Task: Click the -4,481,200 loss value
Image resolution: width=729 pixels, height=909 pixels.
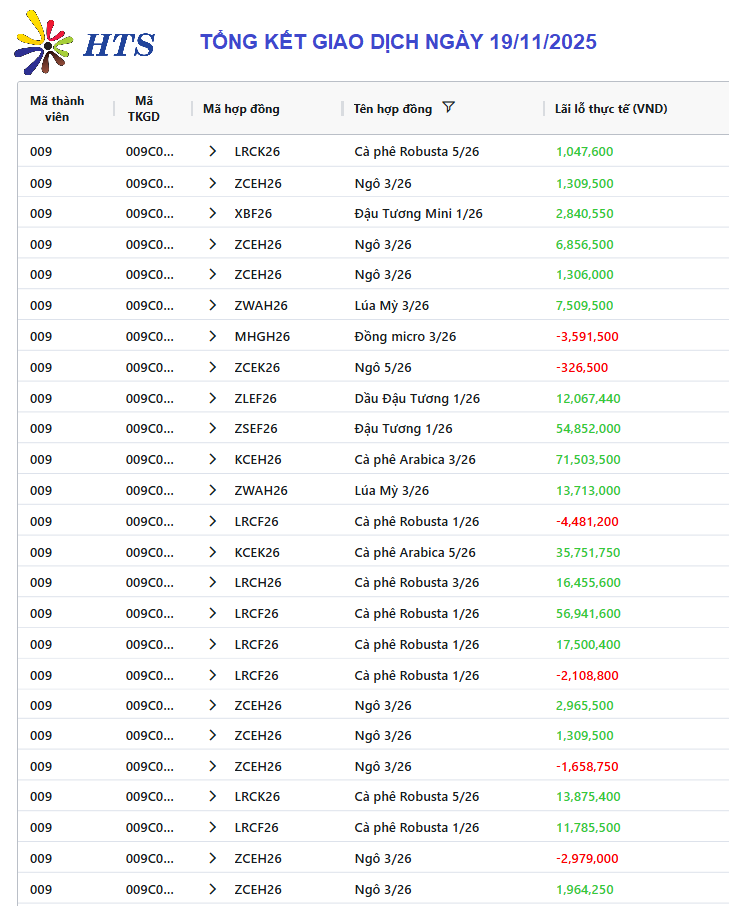Action: pos(587,521)
